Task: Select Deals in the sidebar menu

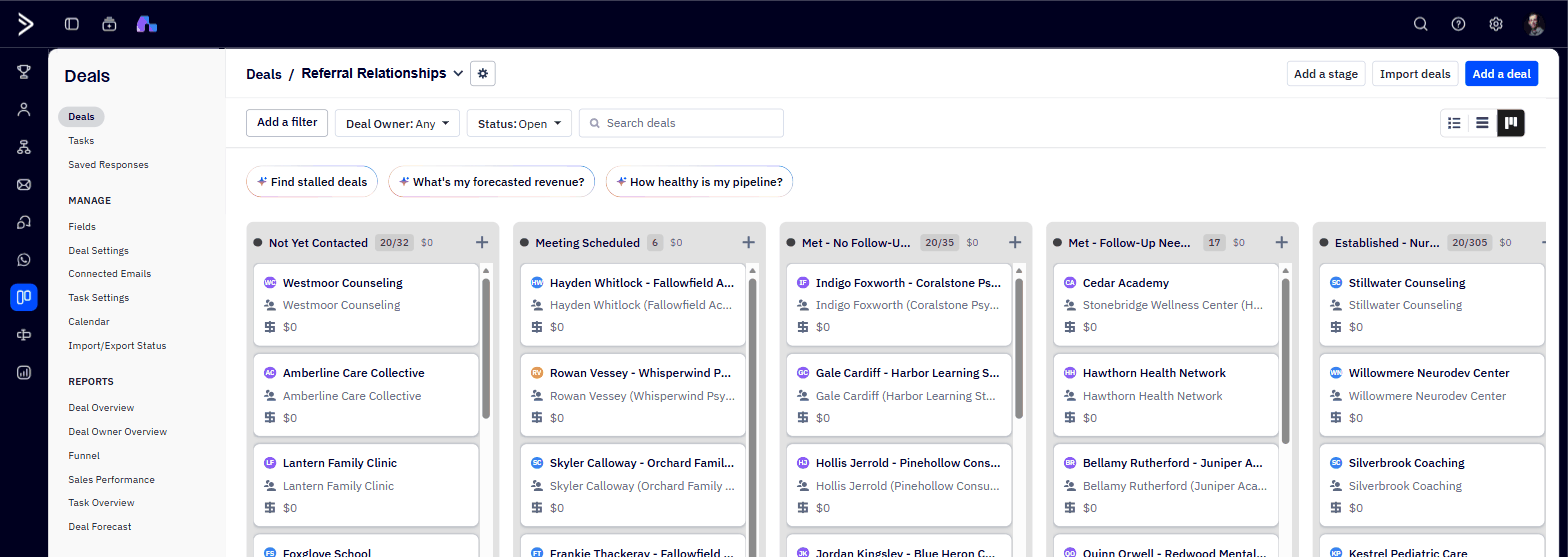Action: coord(81,117)
